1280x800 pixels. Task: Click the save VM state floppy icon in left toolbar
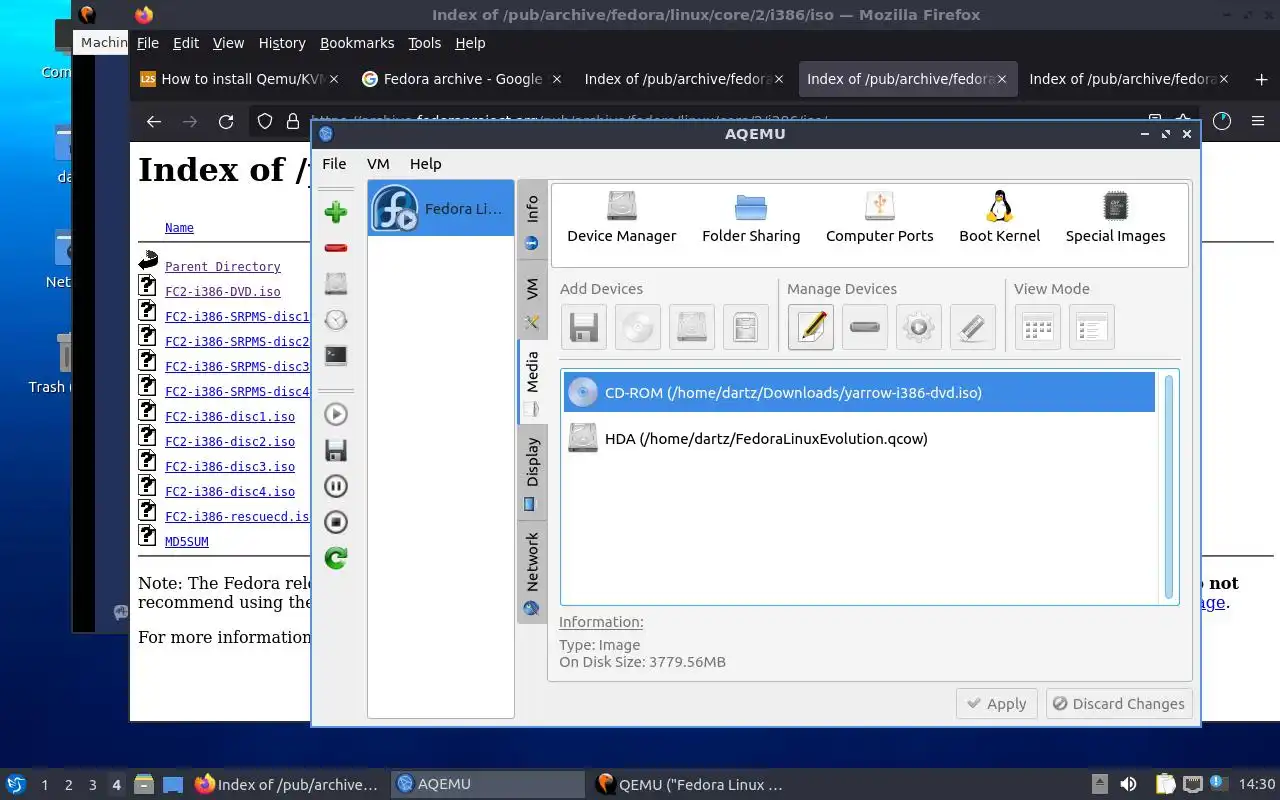(x=336, y=450)
